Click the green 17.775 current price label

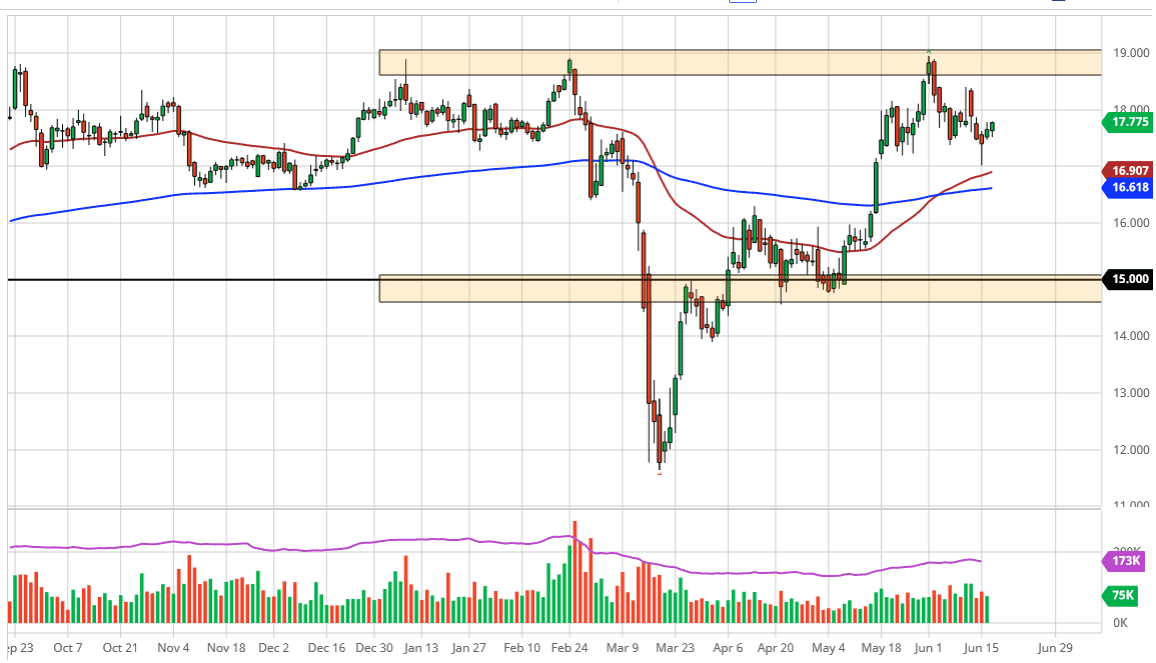point(1125,123)
